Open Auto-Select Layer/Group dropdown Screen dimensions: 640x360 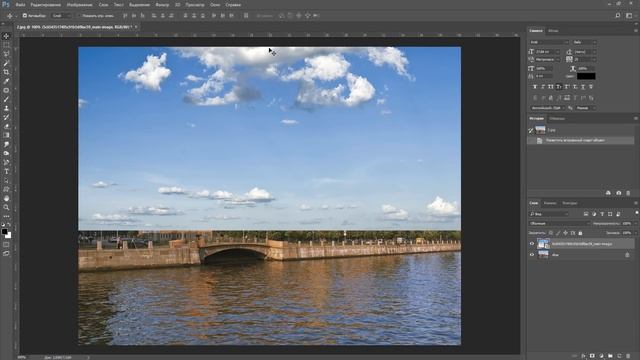pyautogui.click(x=61, y=16)
